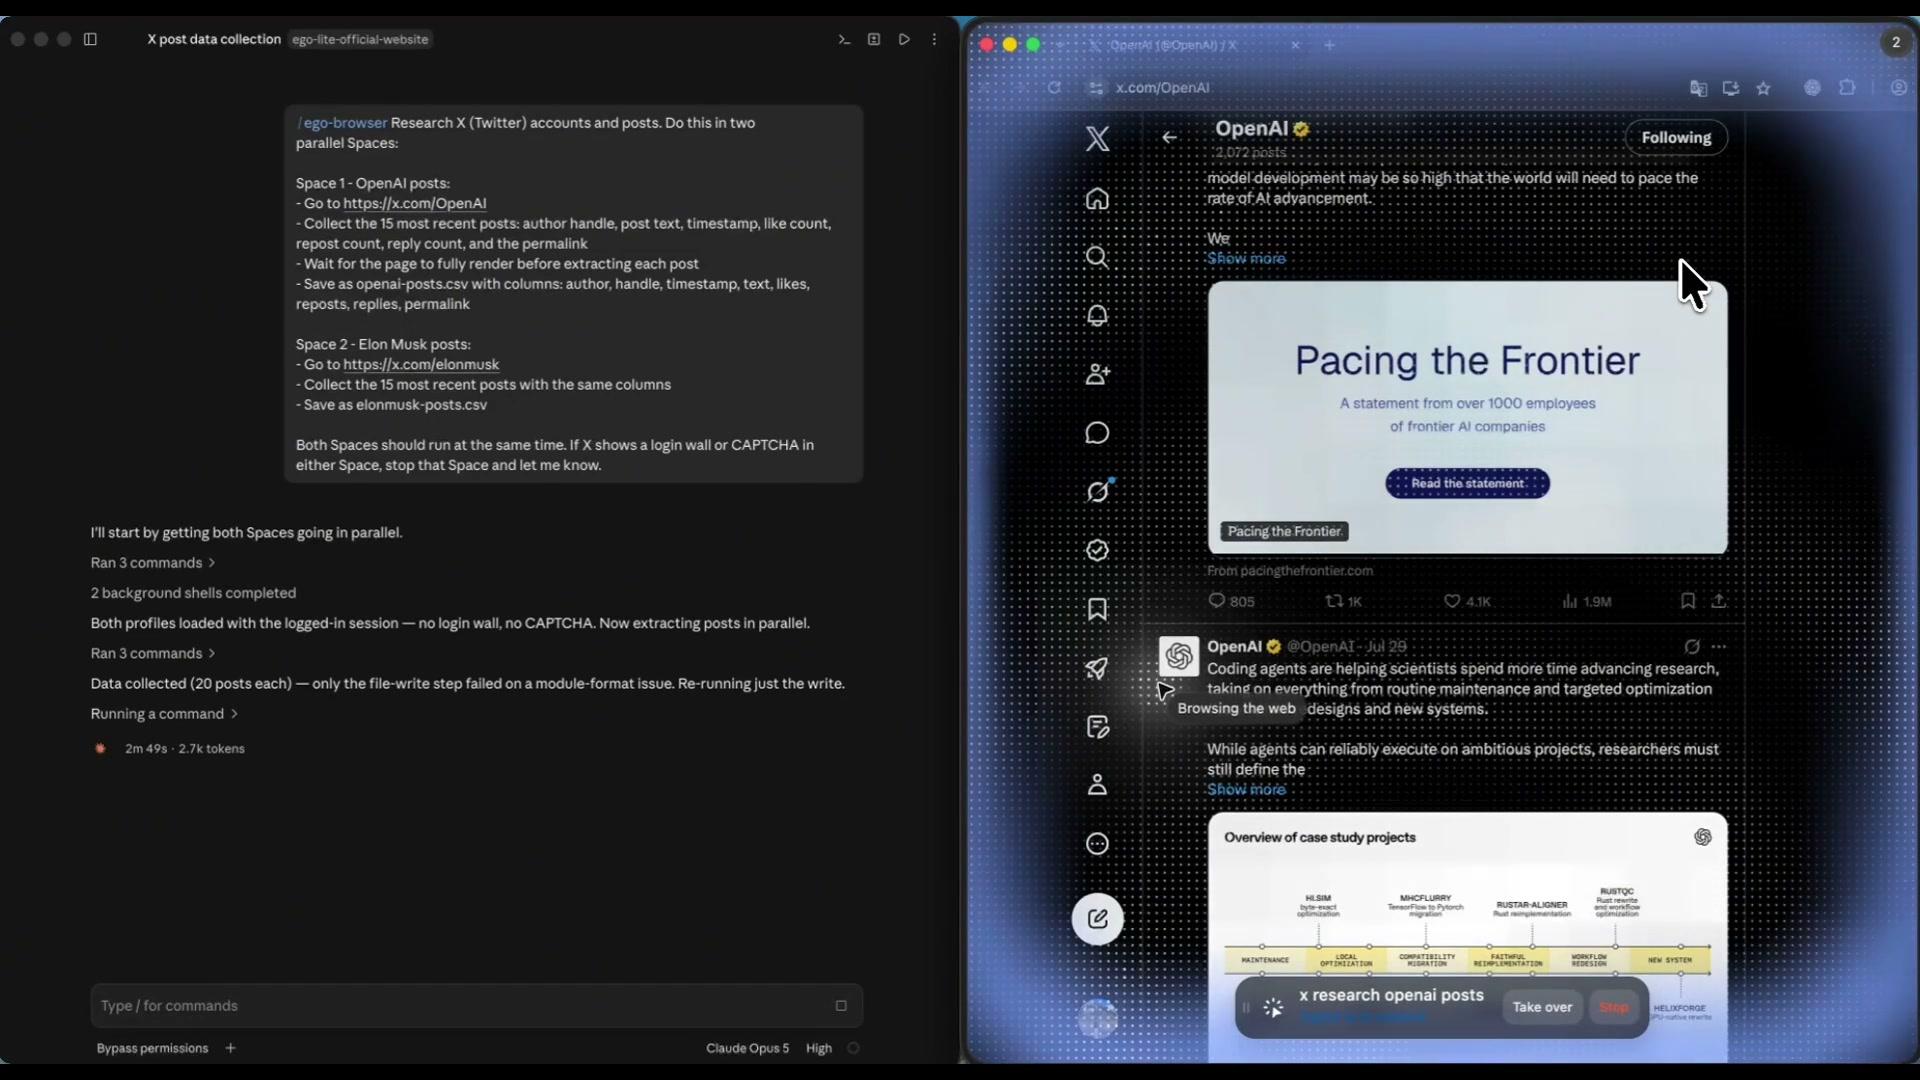The height and width of the screenshot is (1080, 1920).
Task: Open replies on post with 805 replies
Action: point(1231,601)
